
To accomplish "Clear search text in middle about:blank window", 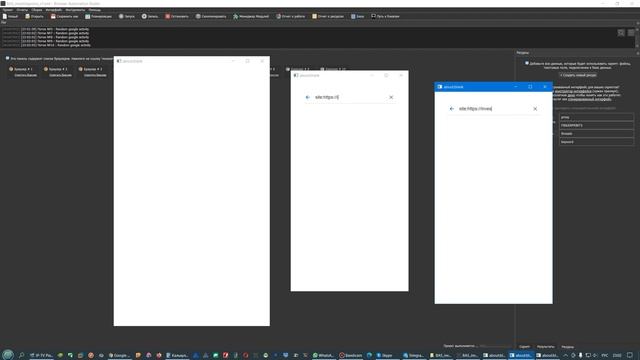I will click(391, 97).
